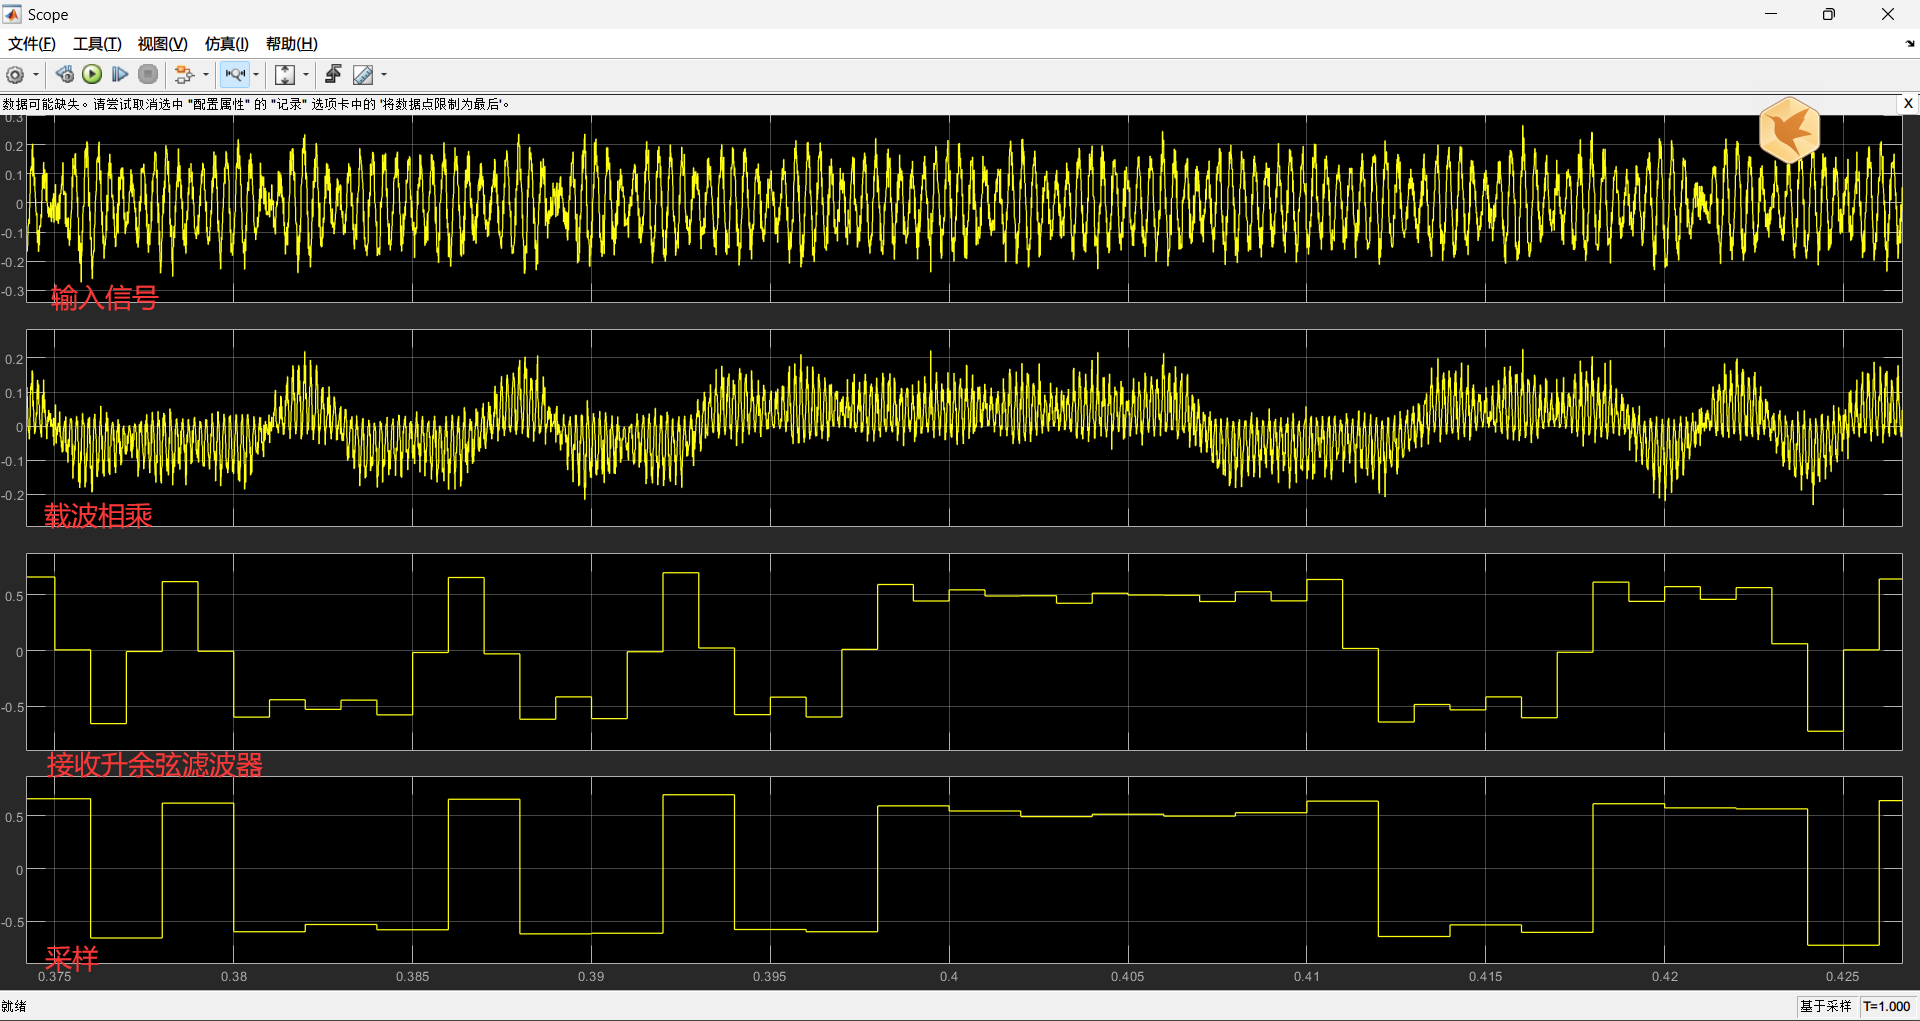Expand the gear settings dropdown arrow

tap(36, 75)
